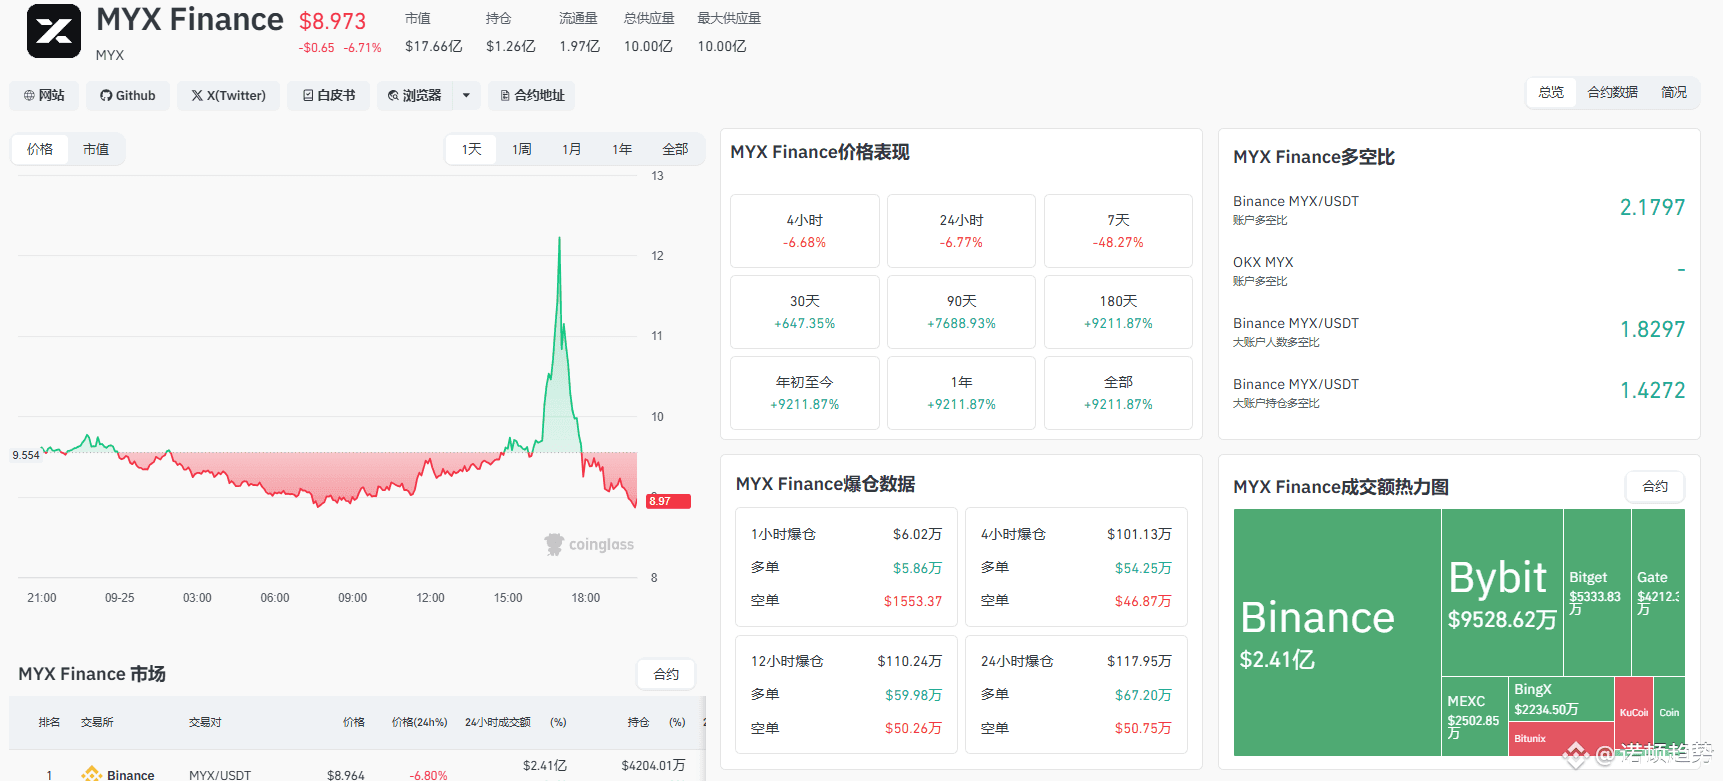
Task: Click the 1小时爆仓 $6.02万 value
Action: (917, 534)
